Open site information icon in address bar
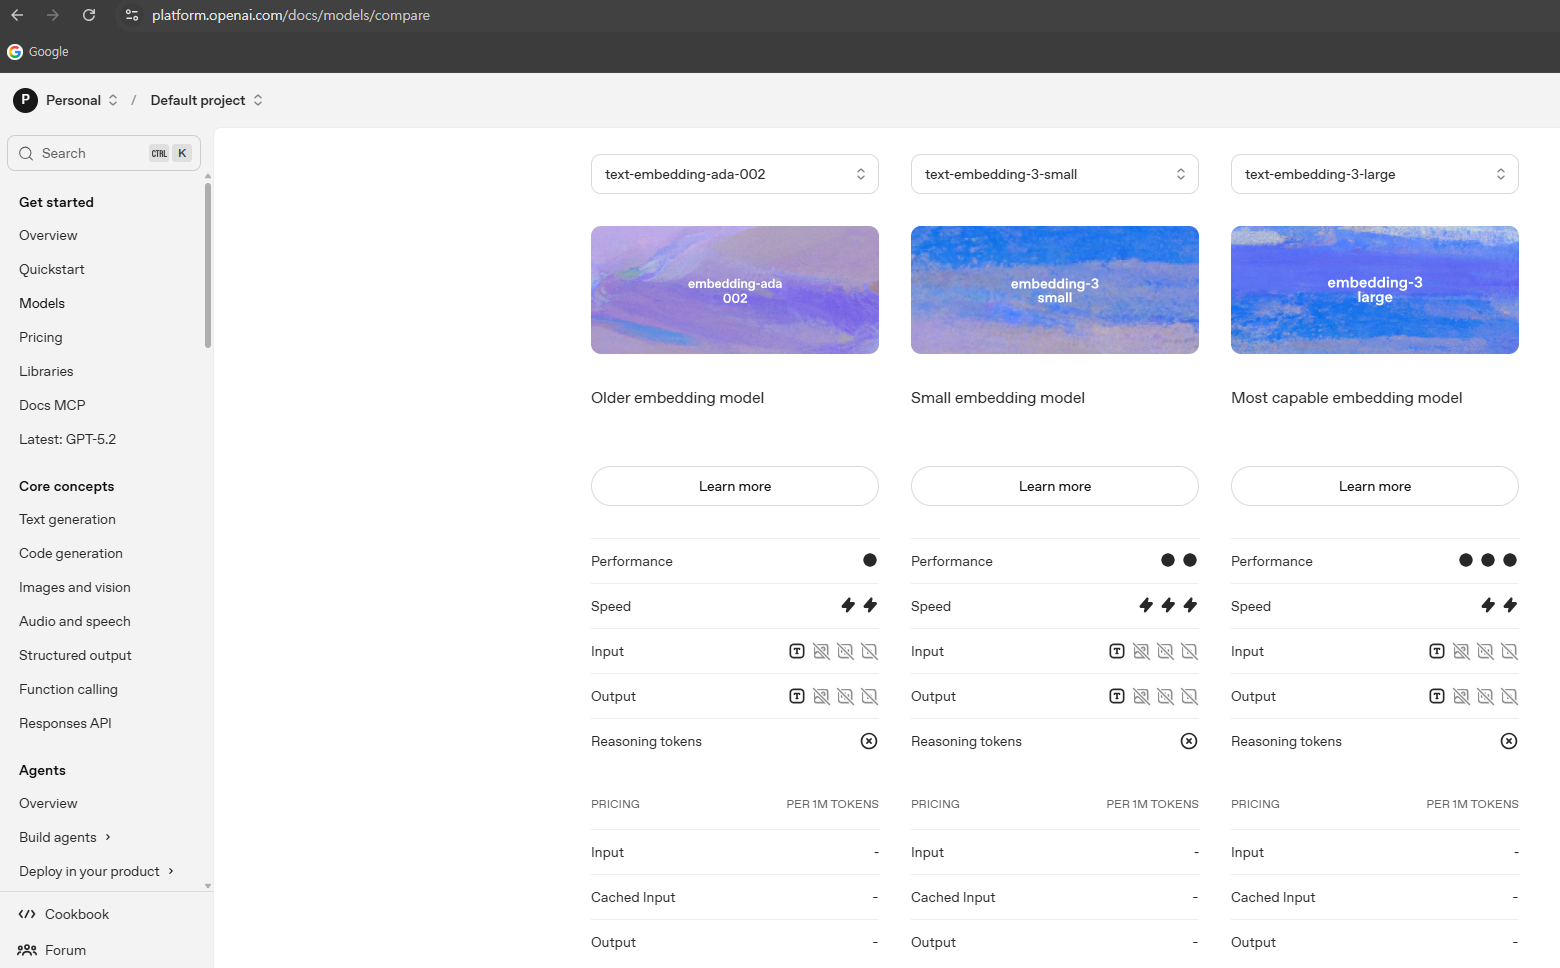The height and width of the screenshot is (968, 1560). (x=132, y=15)
